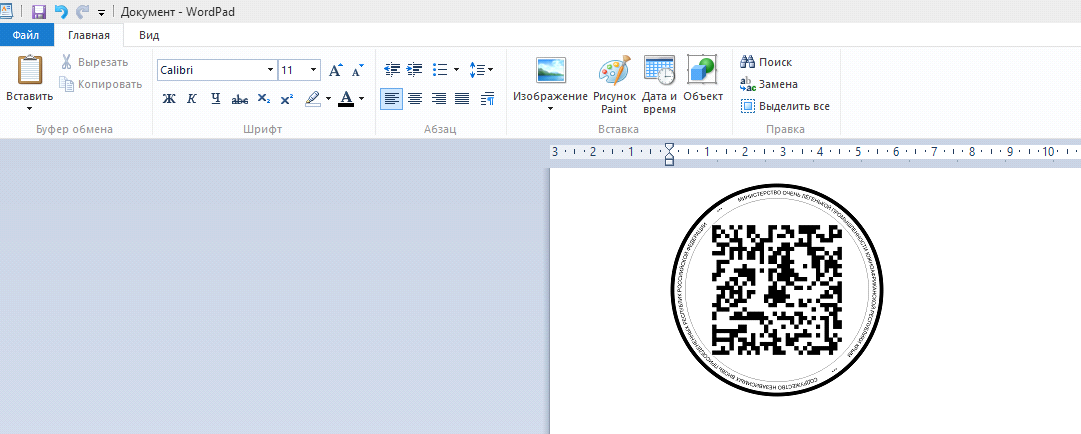Click Поиск to find text

[x=766, y=62]
